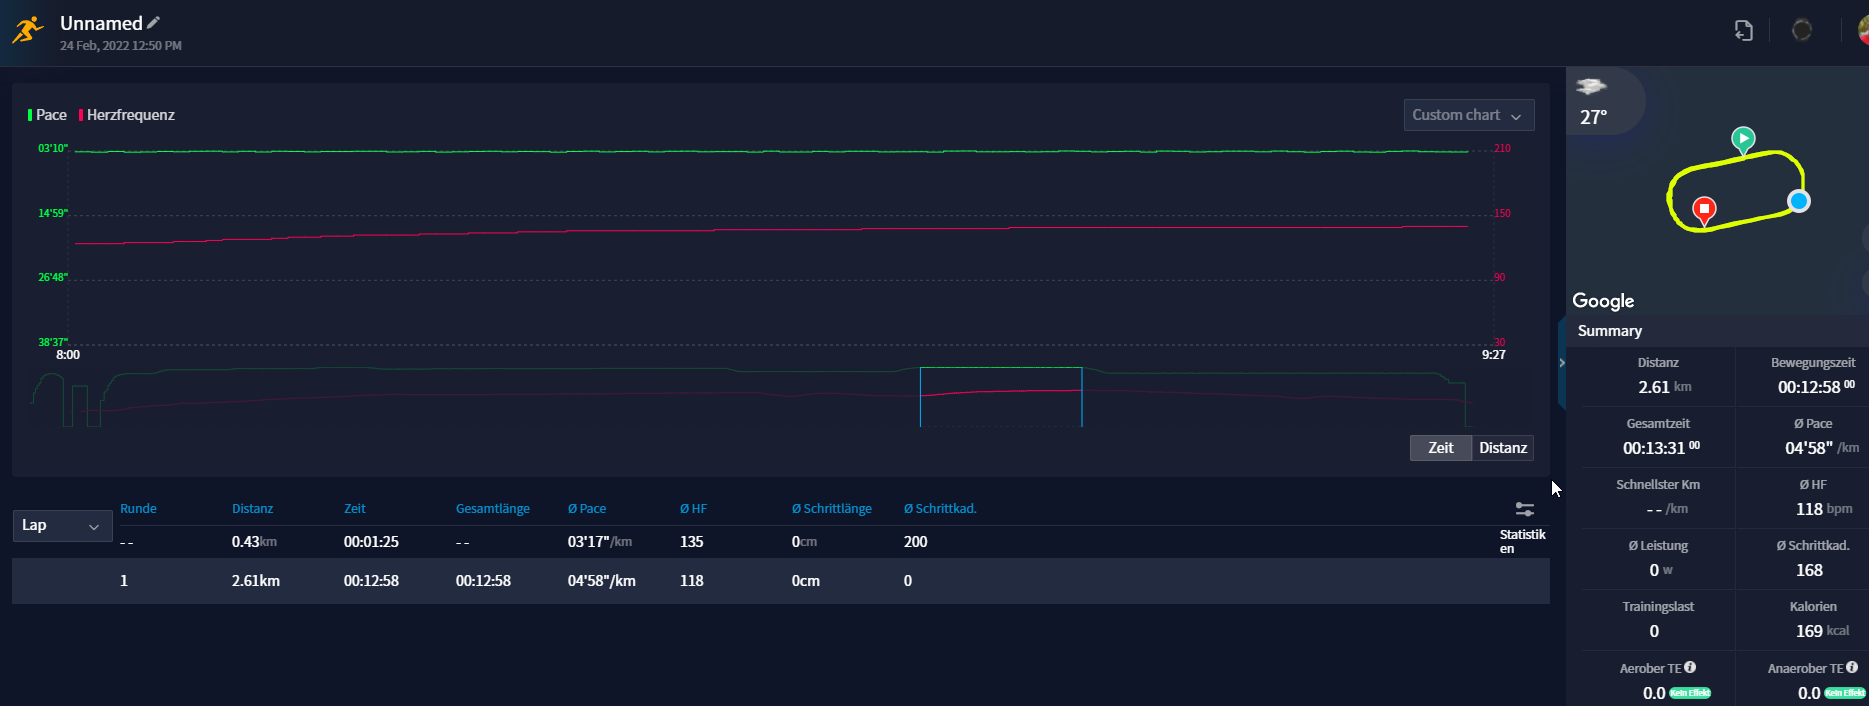
Task: Open the Custom chart dropdown
Action: click(x=1467, y=115)
